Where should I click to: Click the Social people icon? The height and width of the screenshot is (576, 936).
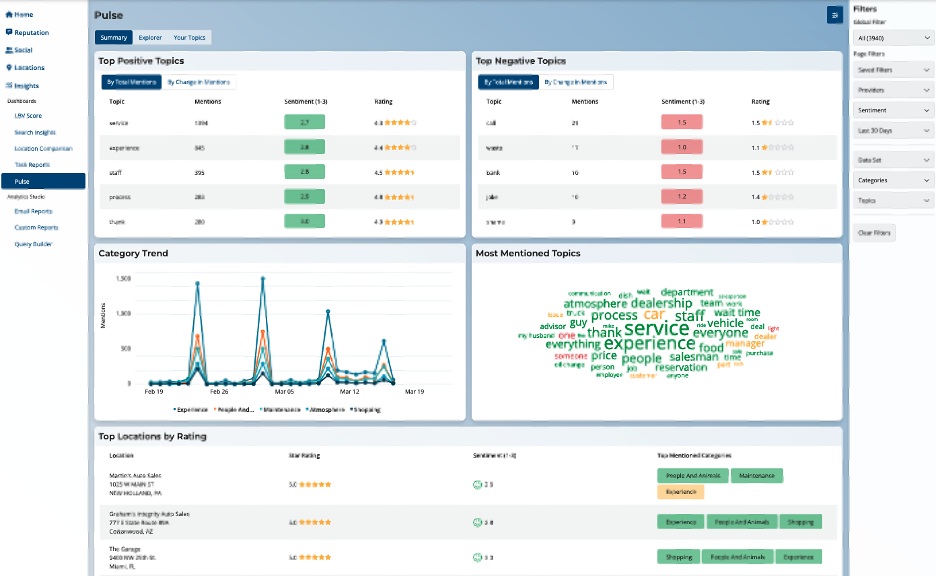click(9, 49)
